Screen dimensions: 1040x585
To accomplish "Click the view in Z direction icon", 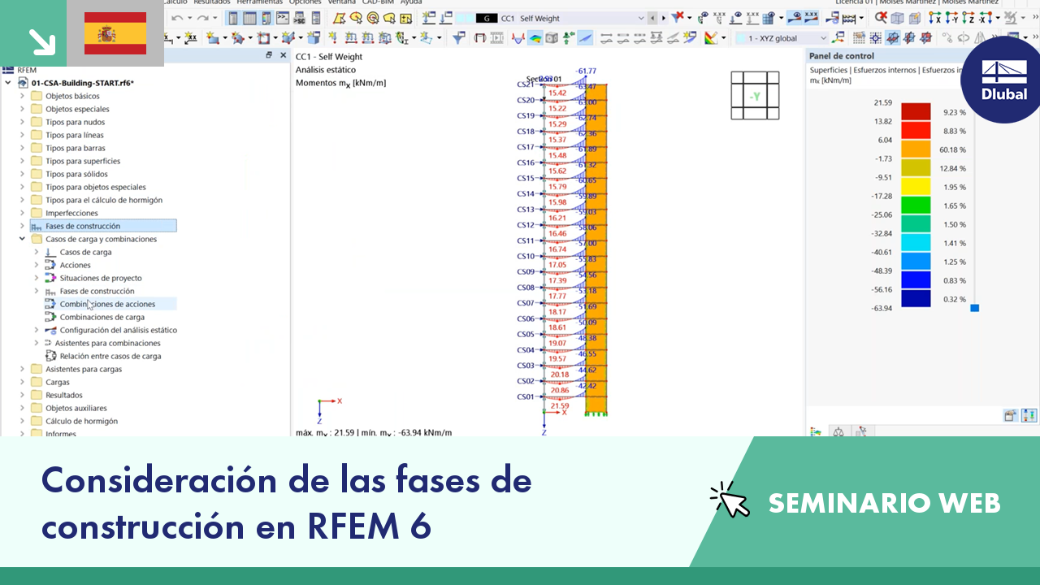I will (x=968, y=19).
